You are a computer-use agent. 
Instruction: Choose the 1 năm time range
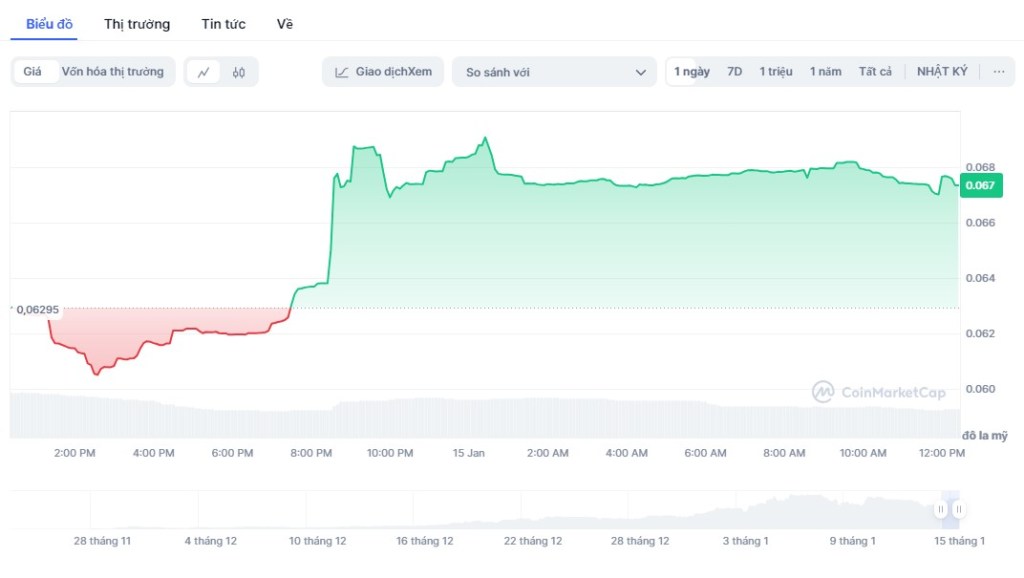(826, 72)
